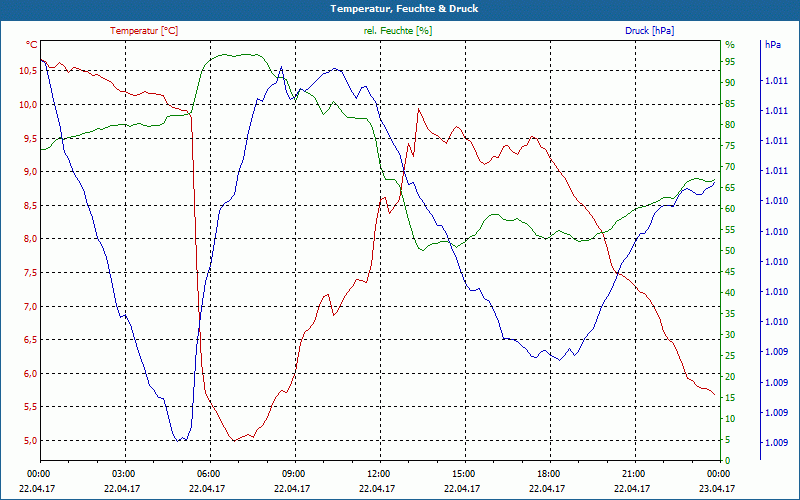Viewport: 800px width, 500px height.
Task: Click the 50 tick on the green humidity axis
Action: pos(730,251)
